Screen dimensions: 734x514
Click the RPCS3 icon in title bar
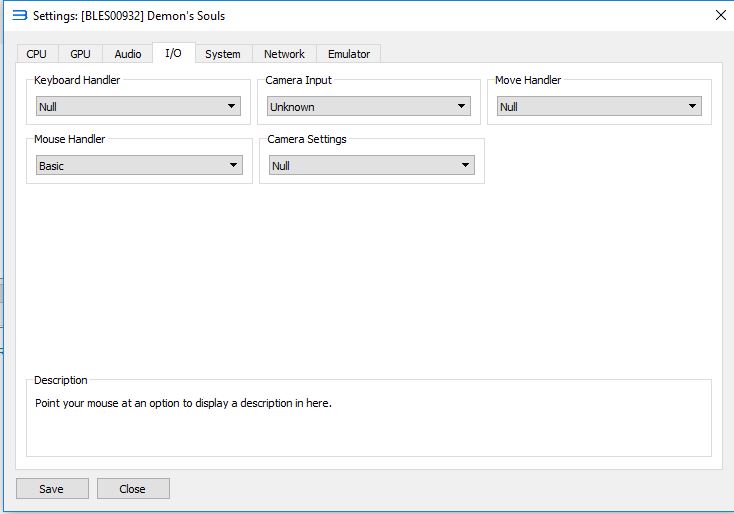(19, 15)
